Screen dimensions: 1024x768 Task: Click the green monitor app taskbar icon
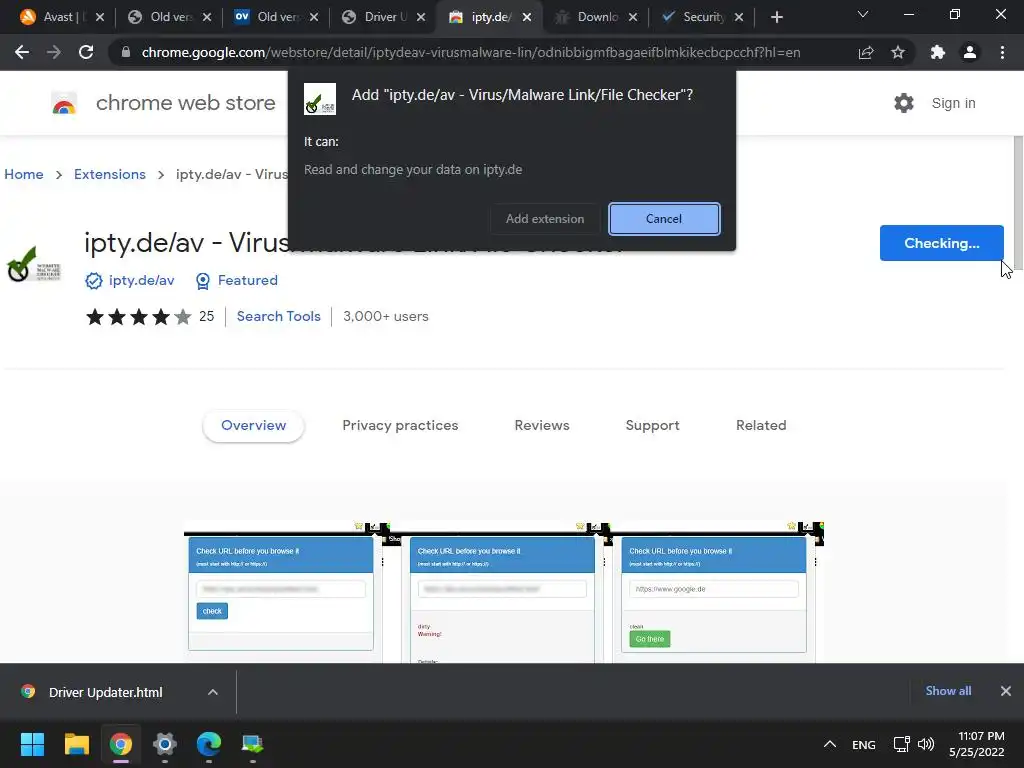coord(253,744)
